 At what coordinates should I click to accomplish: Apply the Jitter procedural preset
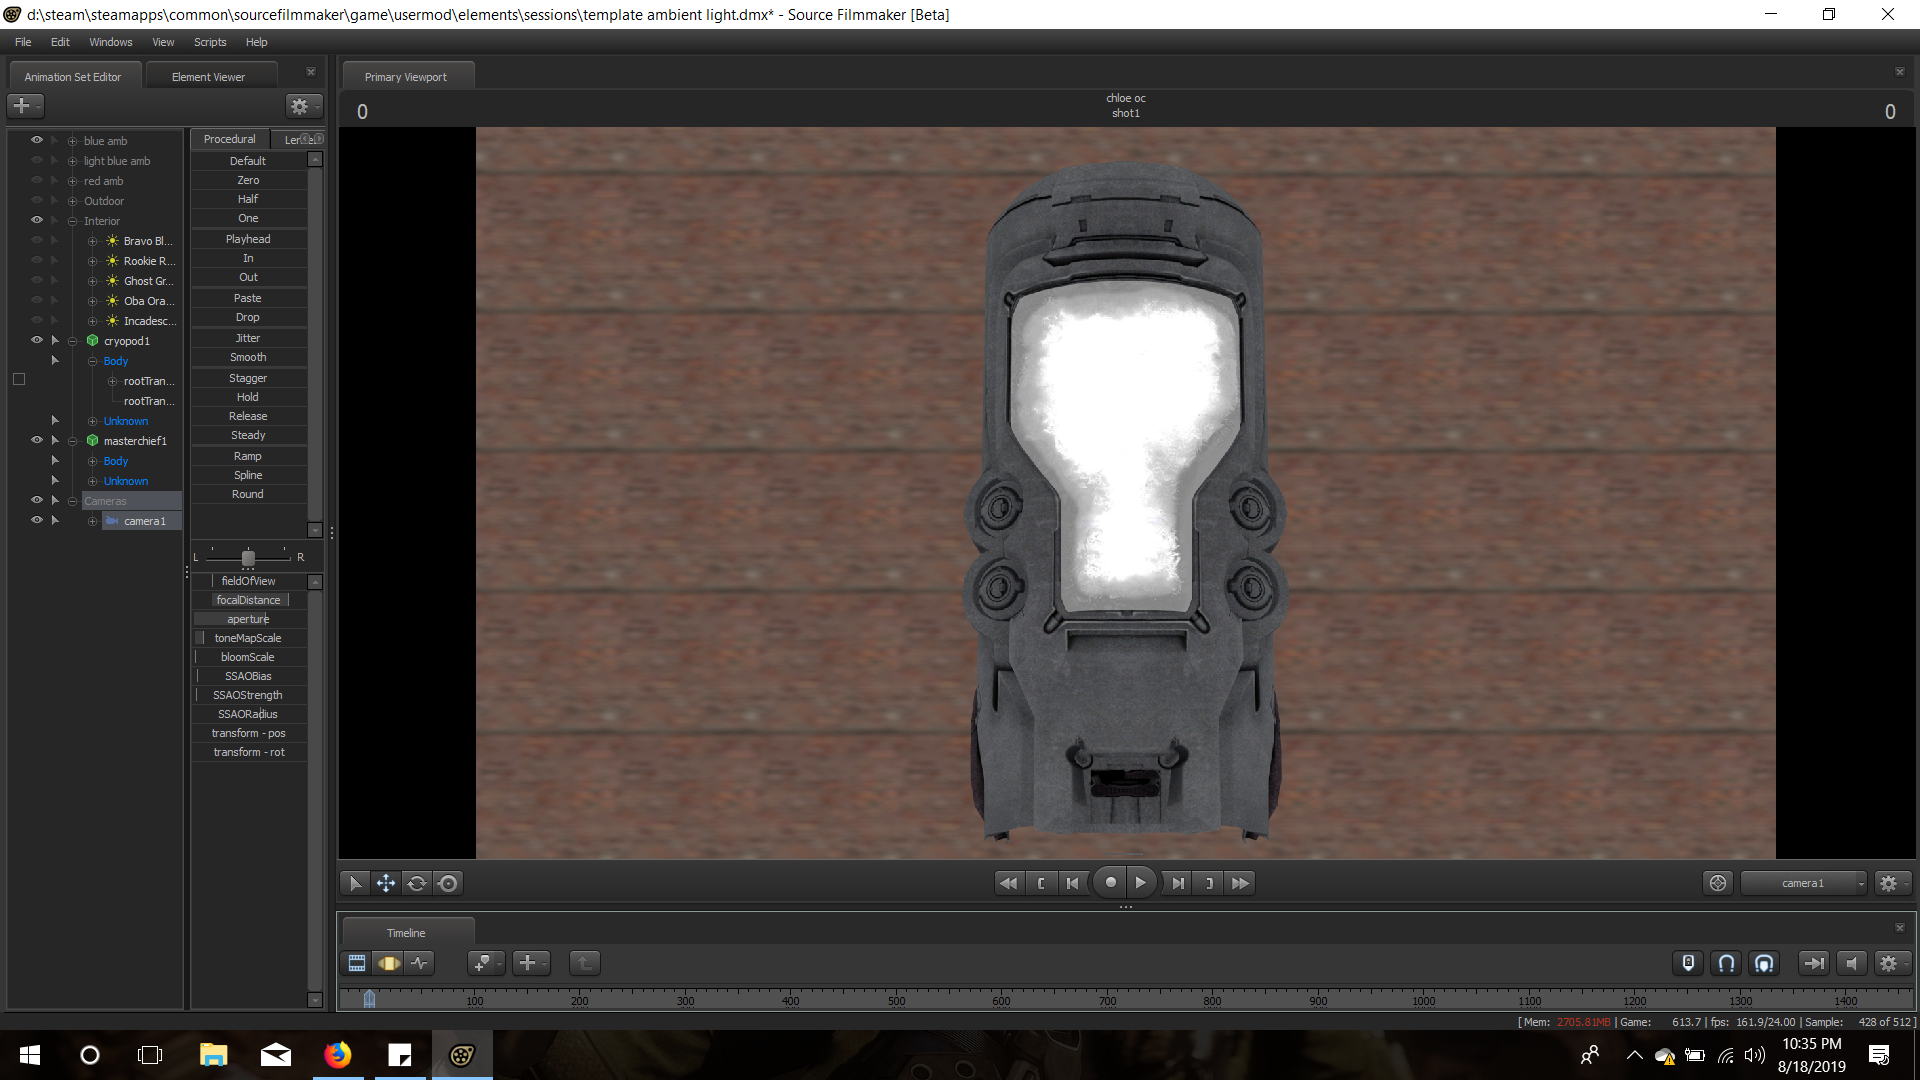click(x=248, y=338)
